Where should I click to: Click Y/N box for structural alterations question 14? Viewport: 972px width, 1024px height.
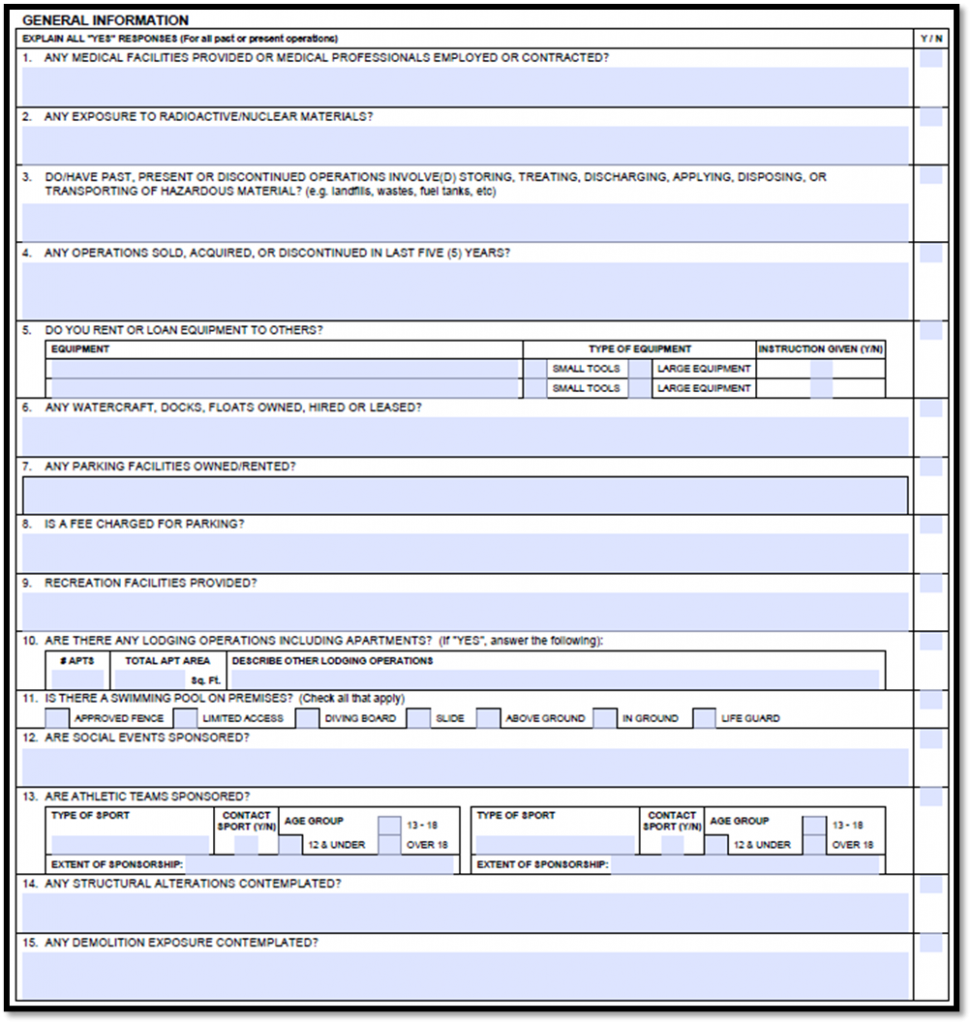point(931,885)
